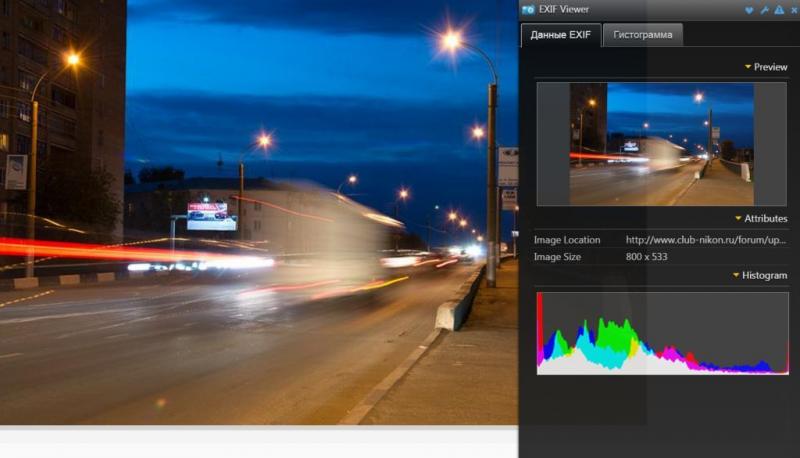
Task: Close the EXIF Viewer panel
Action: pos(794,10)
